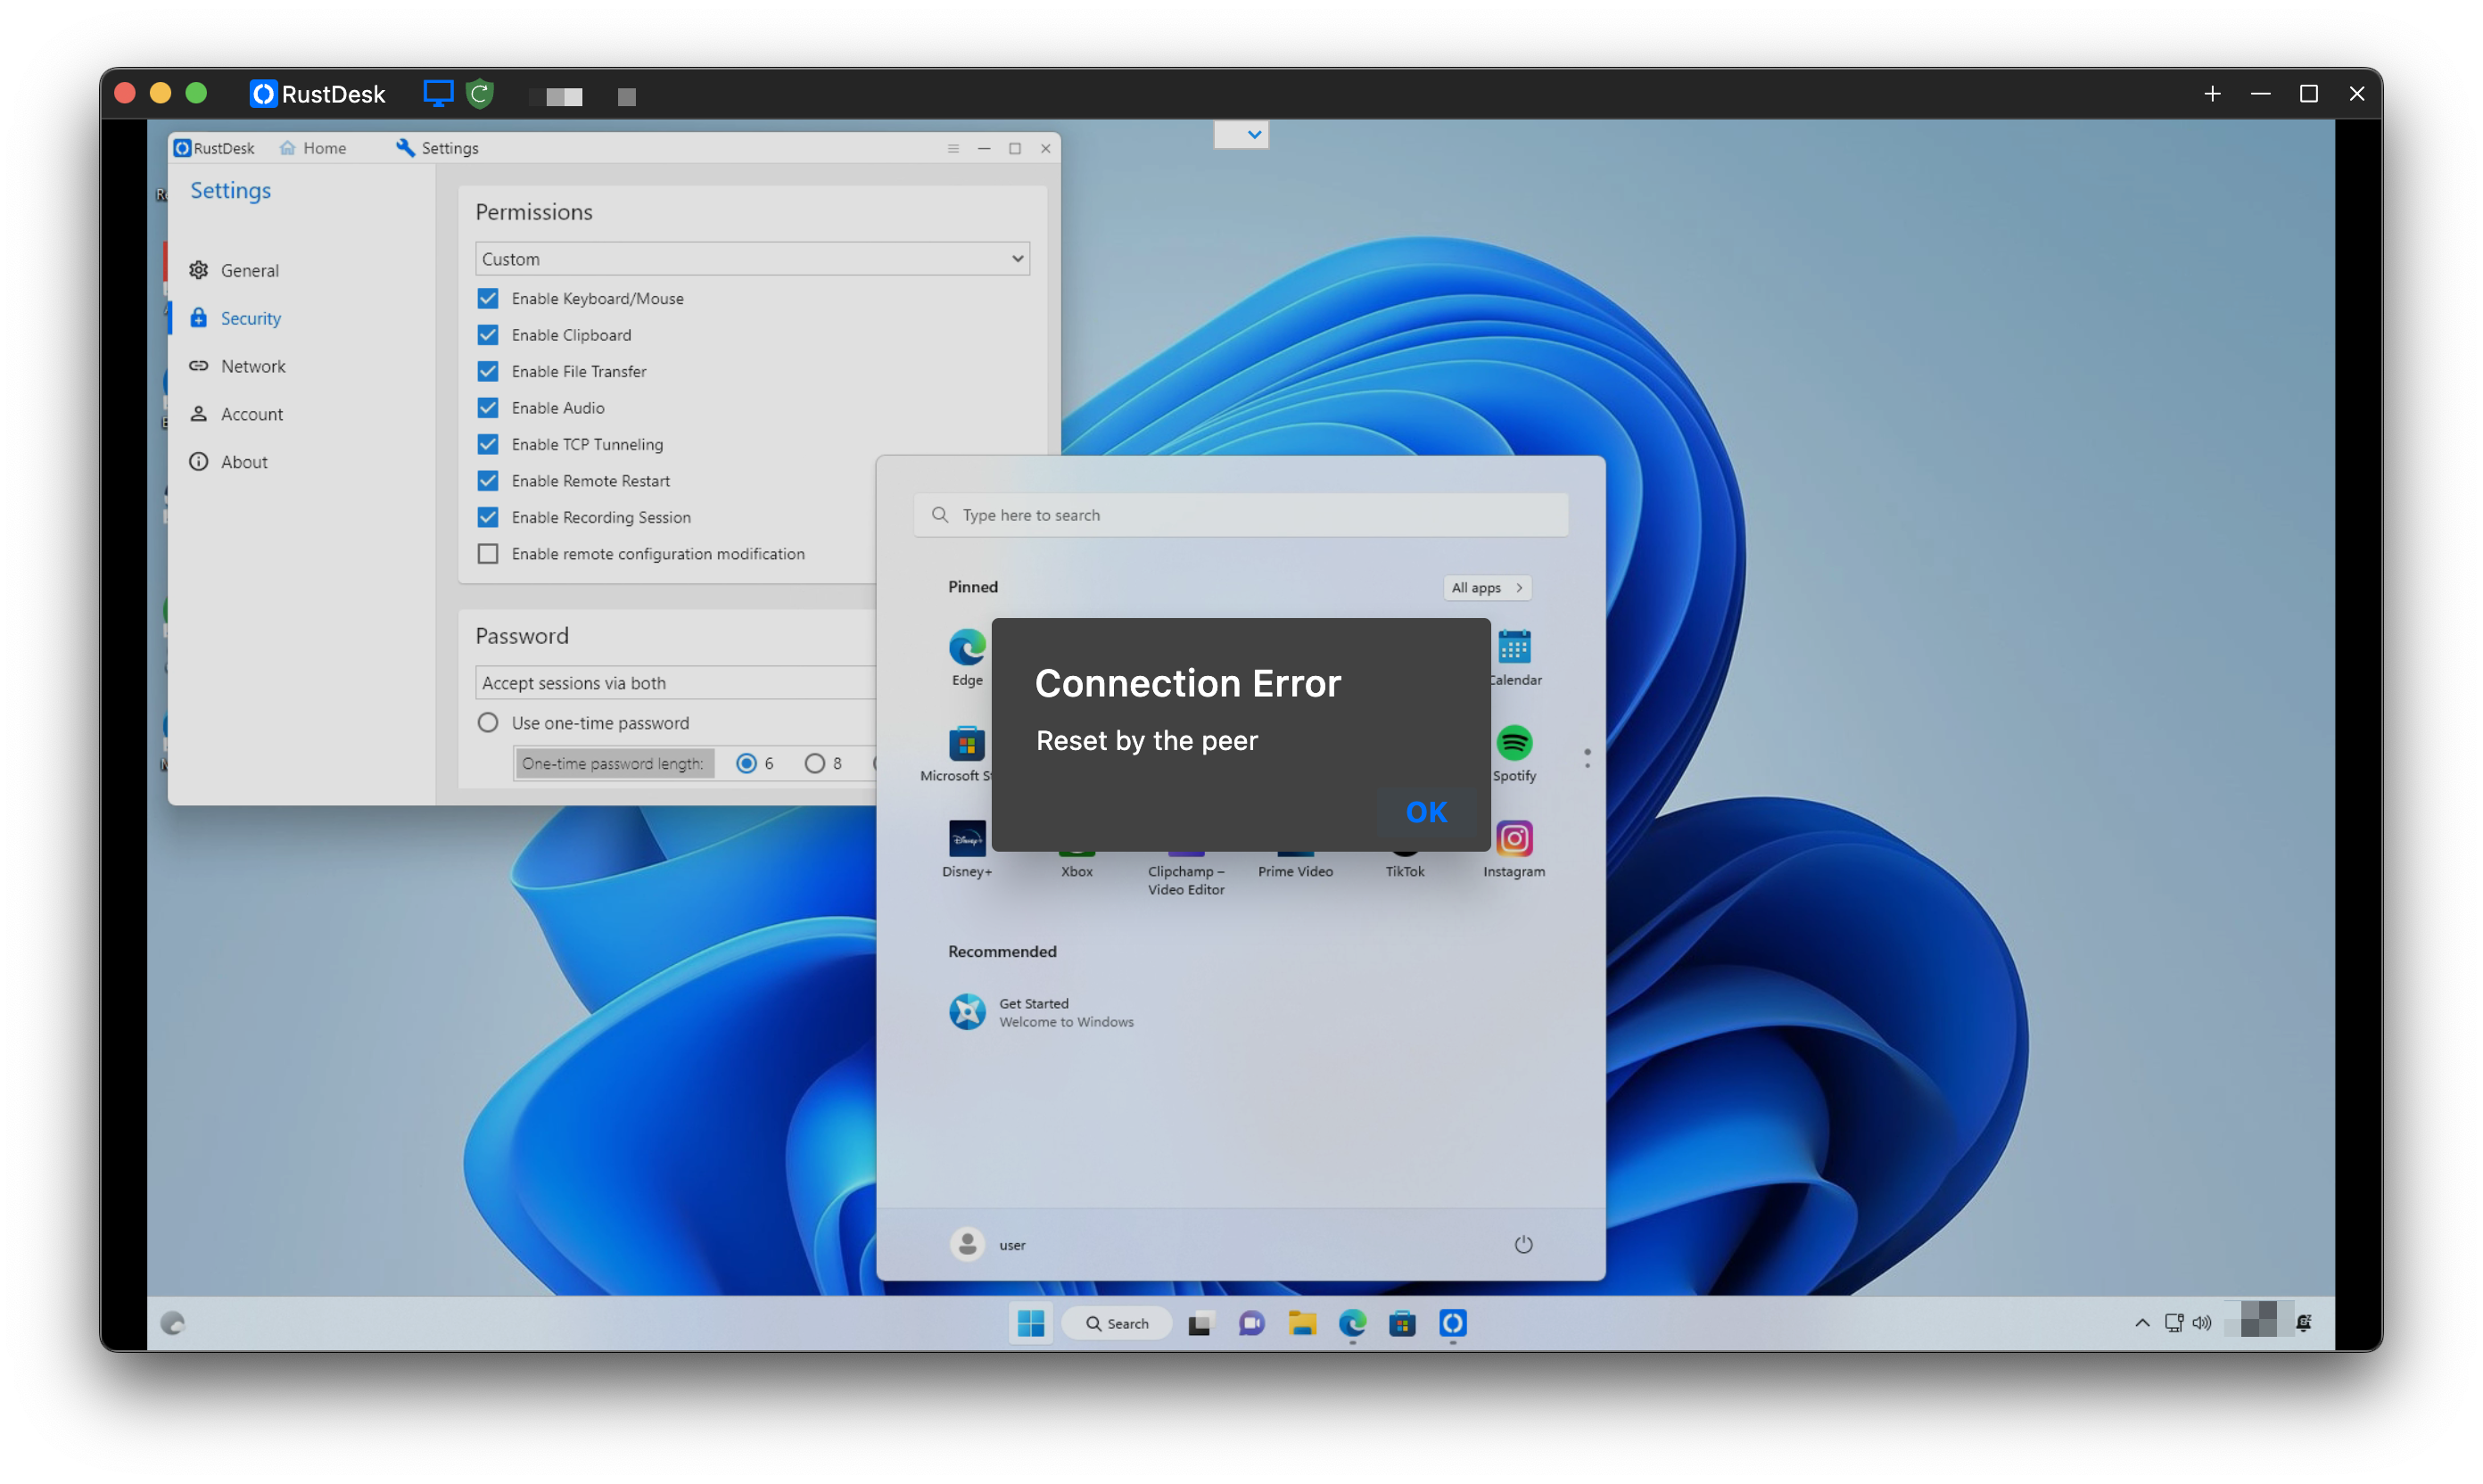
Task: Switch to Network settings section
Action: point(253,366)
